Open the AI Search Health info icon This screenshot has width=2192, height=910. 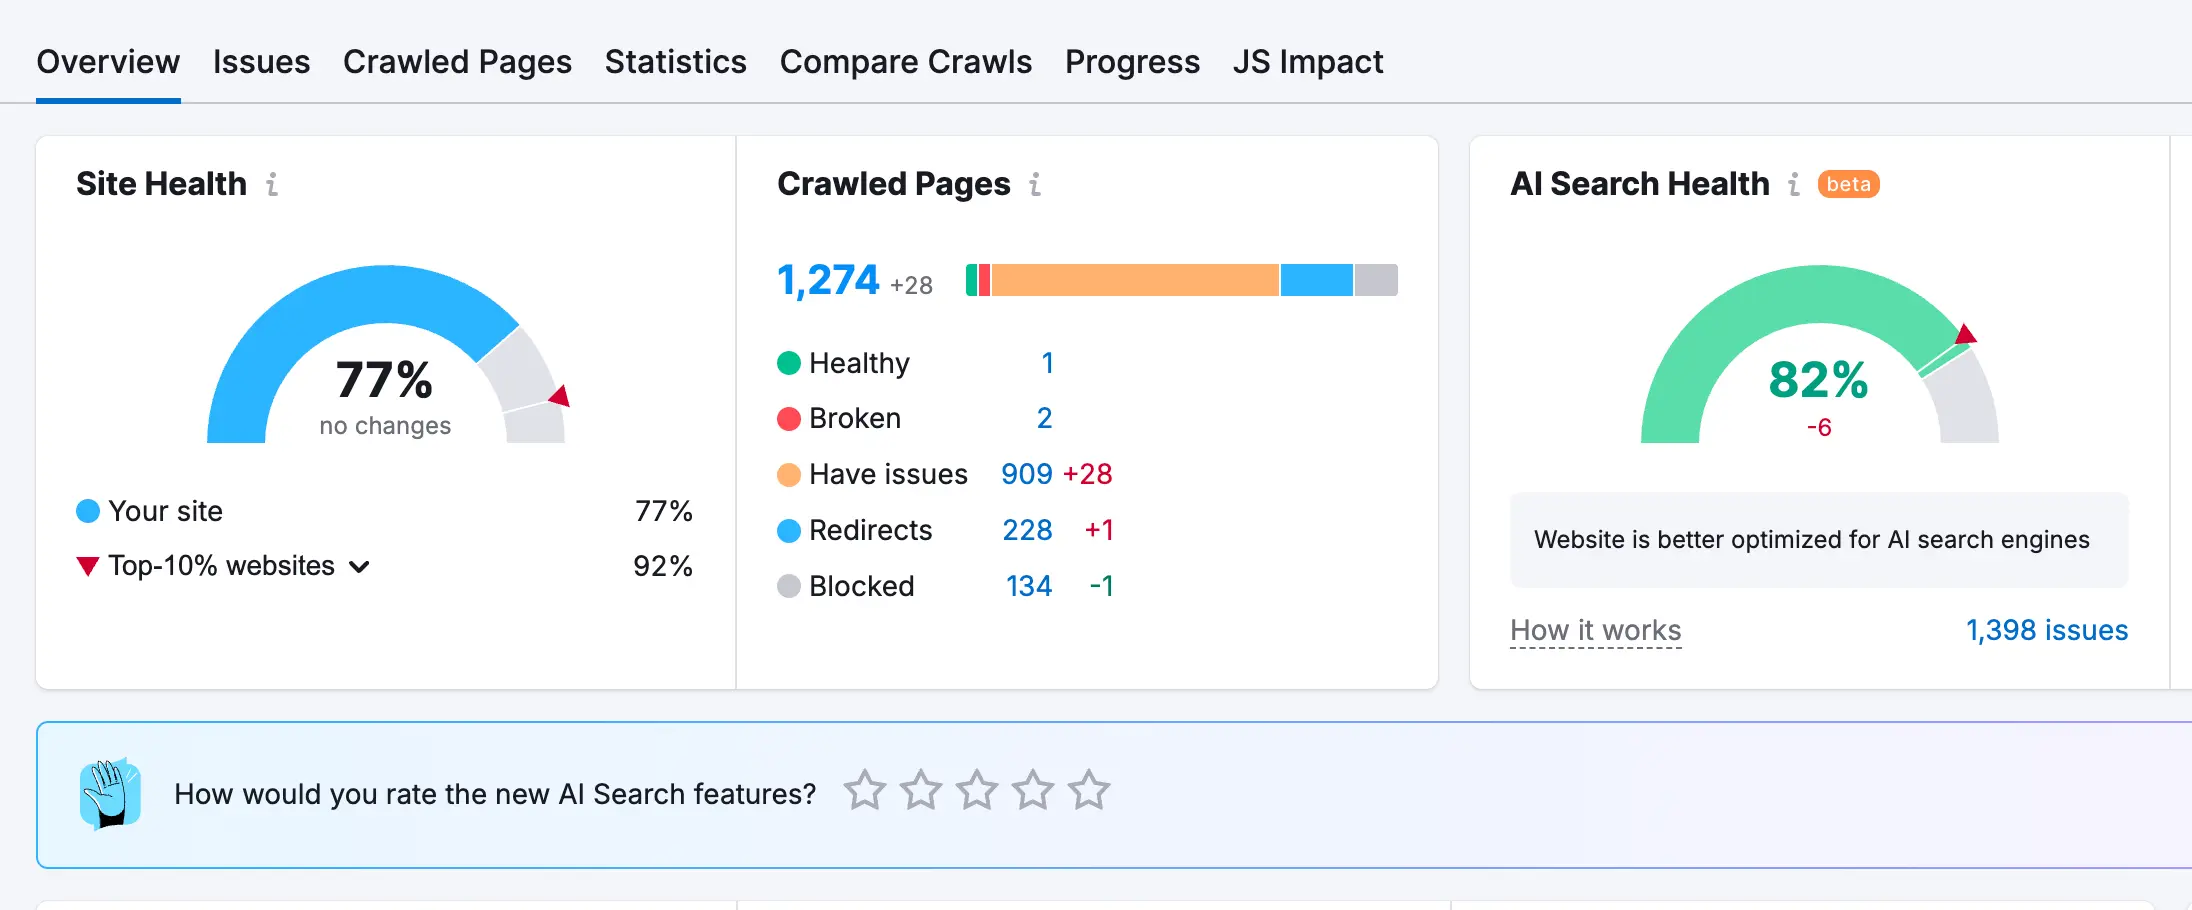click(1795, 184)
